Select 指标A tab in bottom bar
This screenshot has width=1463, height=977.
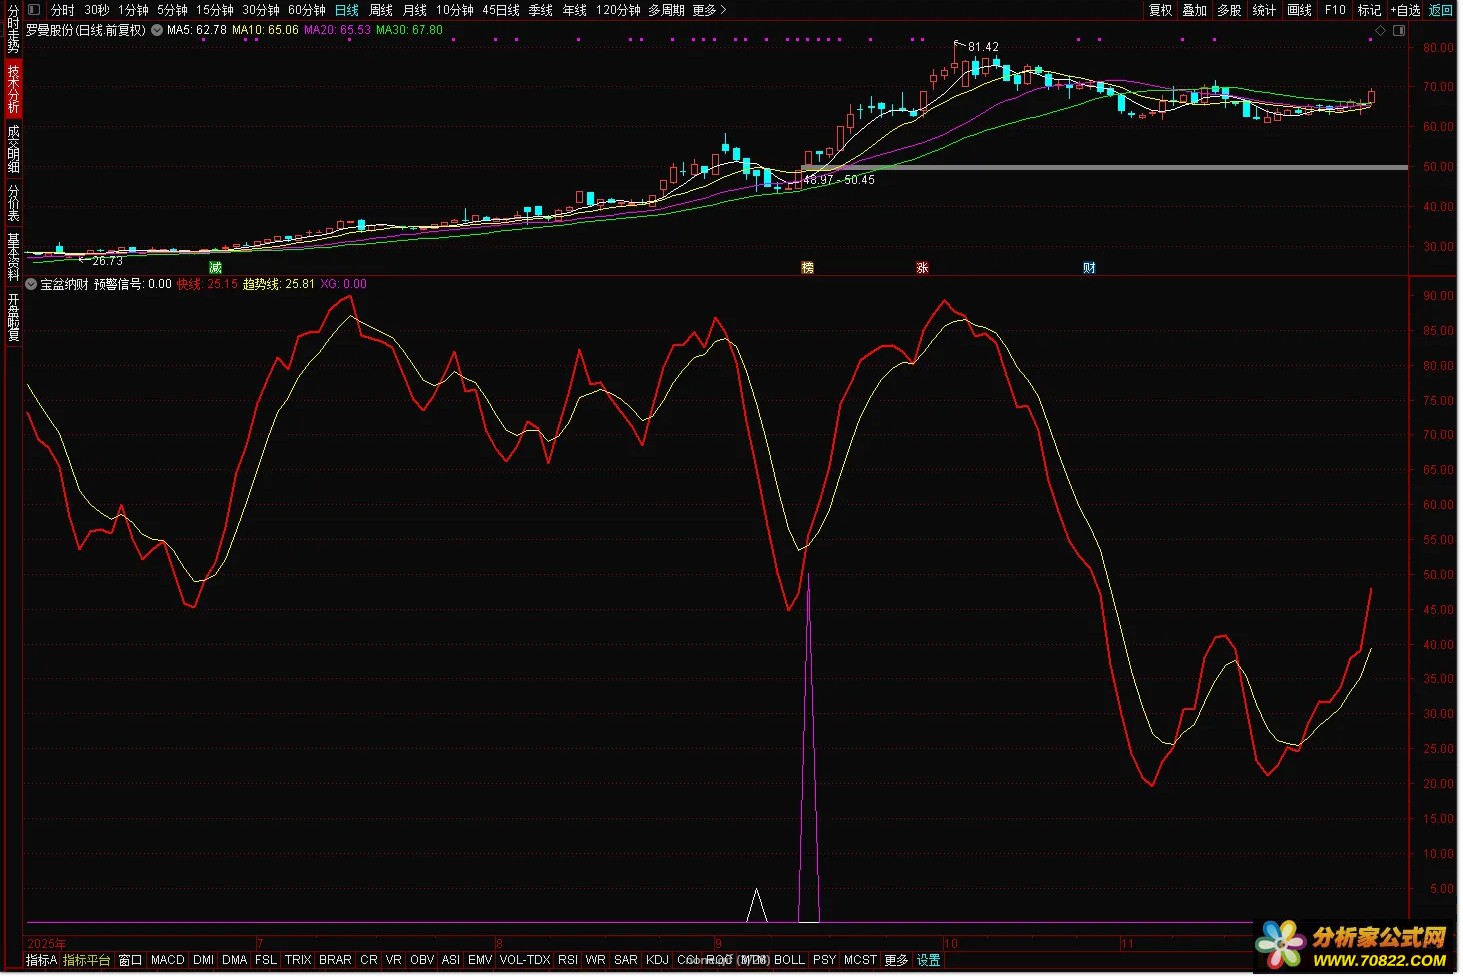pos(41,960)
